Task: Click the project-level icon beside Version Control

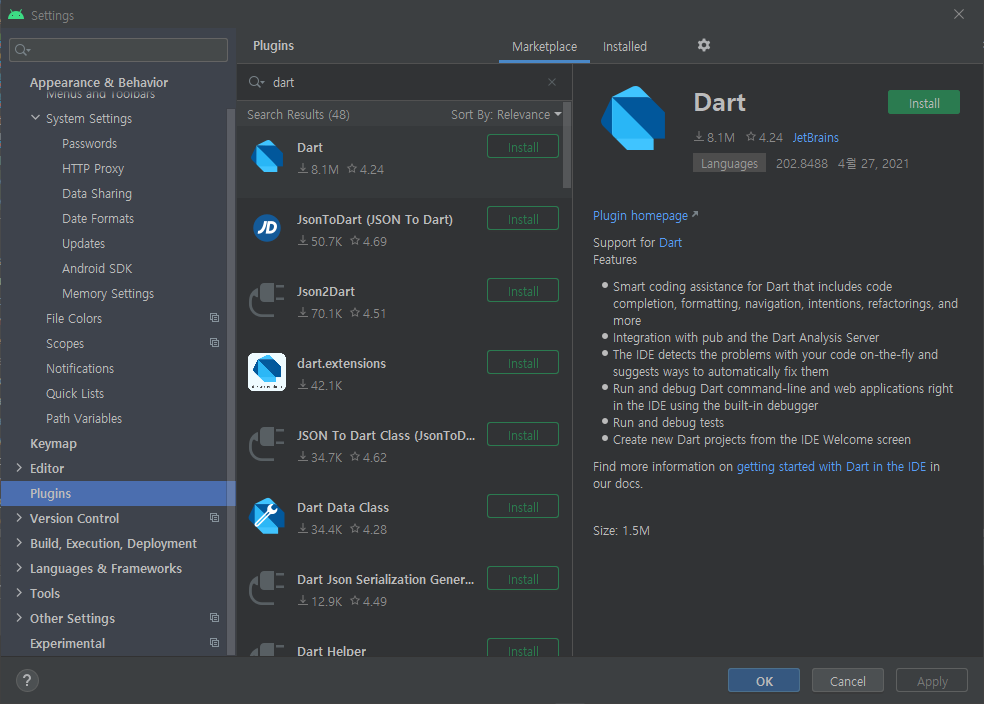Action: pyautogui.click(x=215, y=518)
